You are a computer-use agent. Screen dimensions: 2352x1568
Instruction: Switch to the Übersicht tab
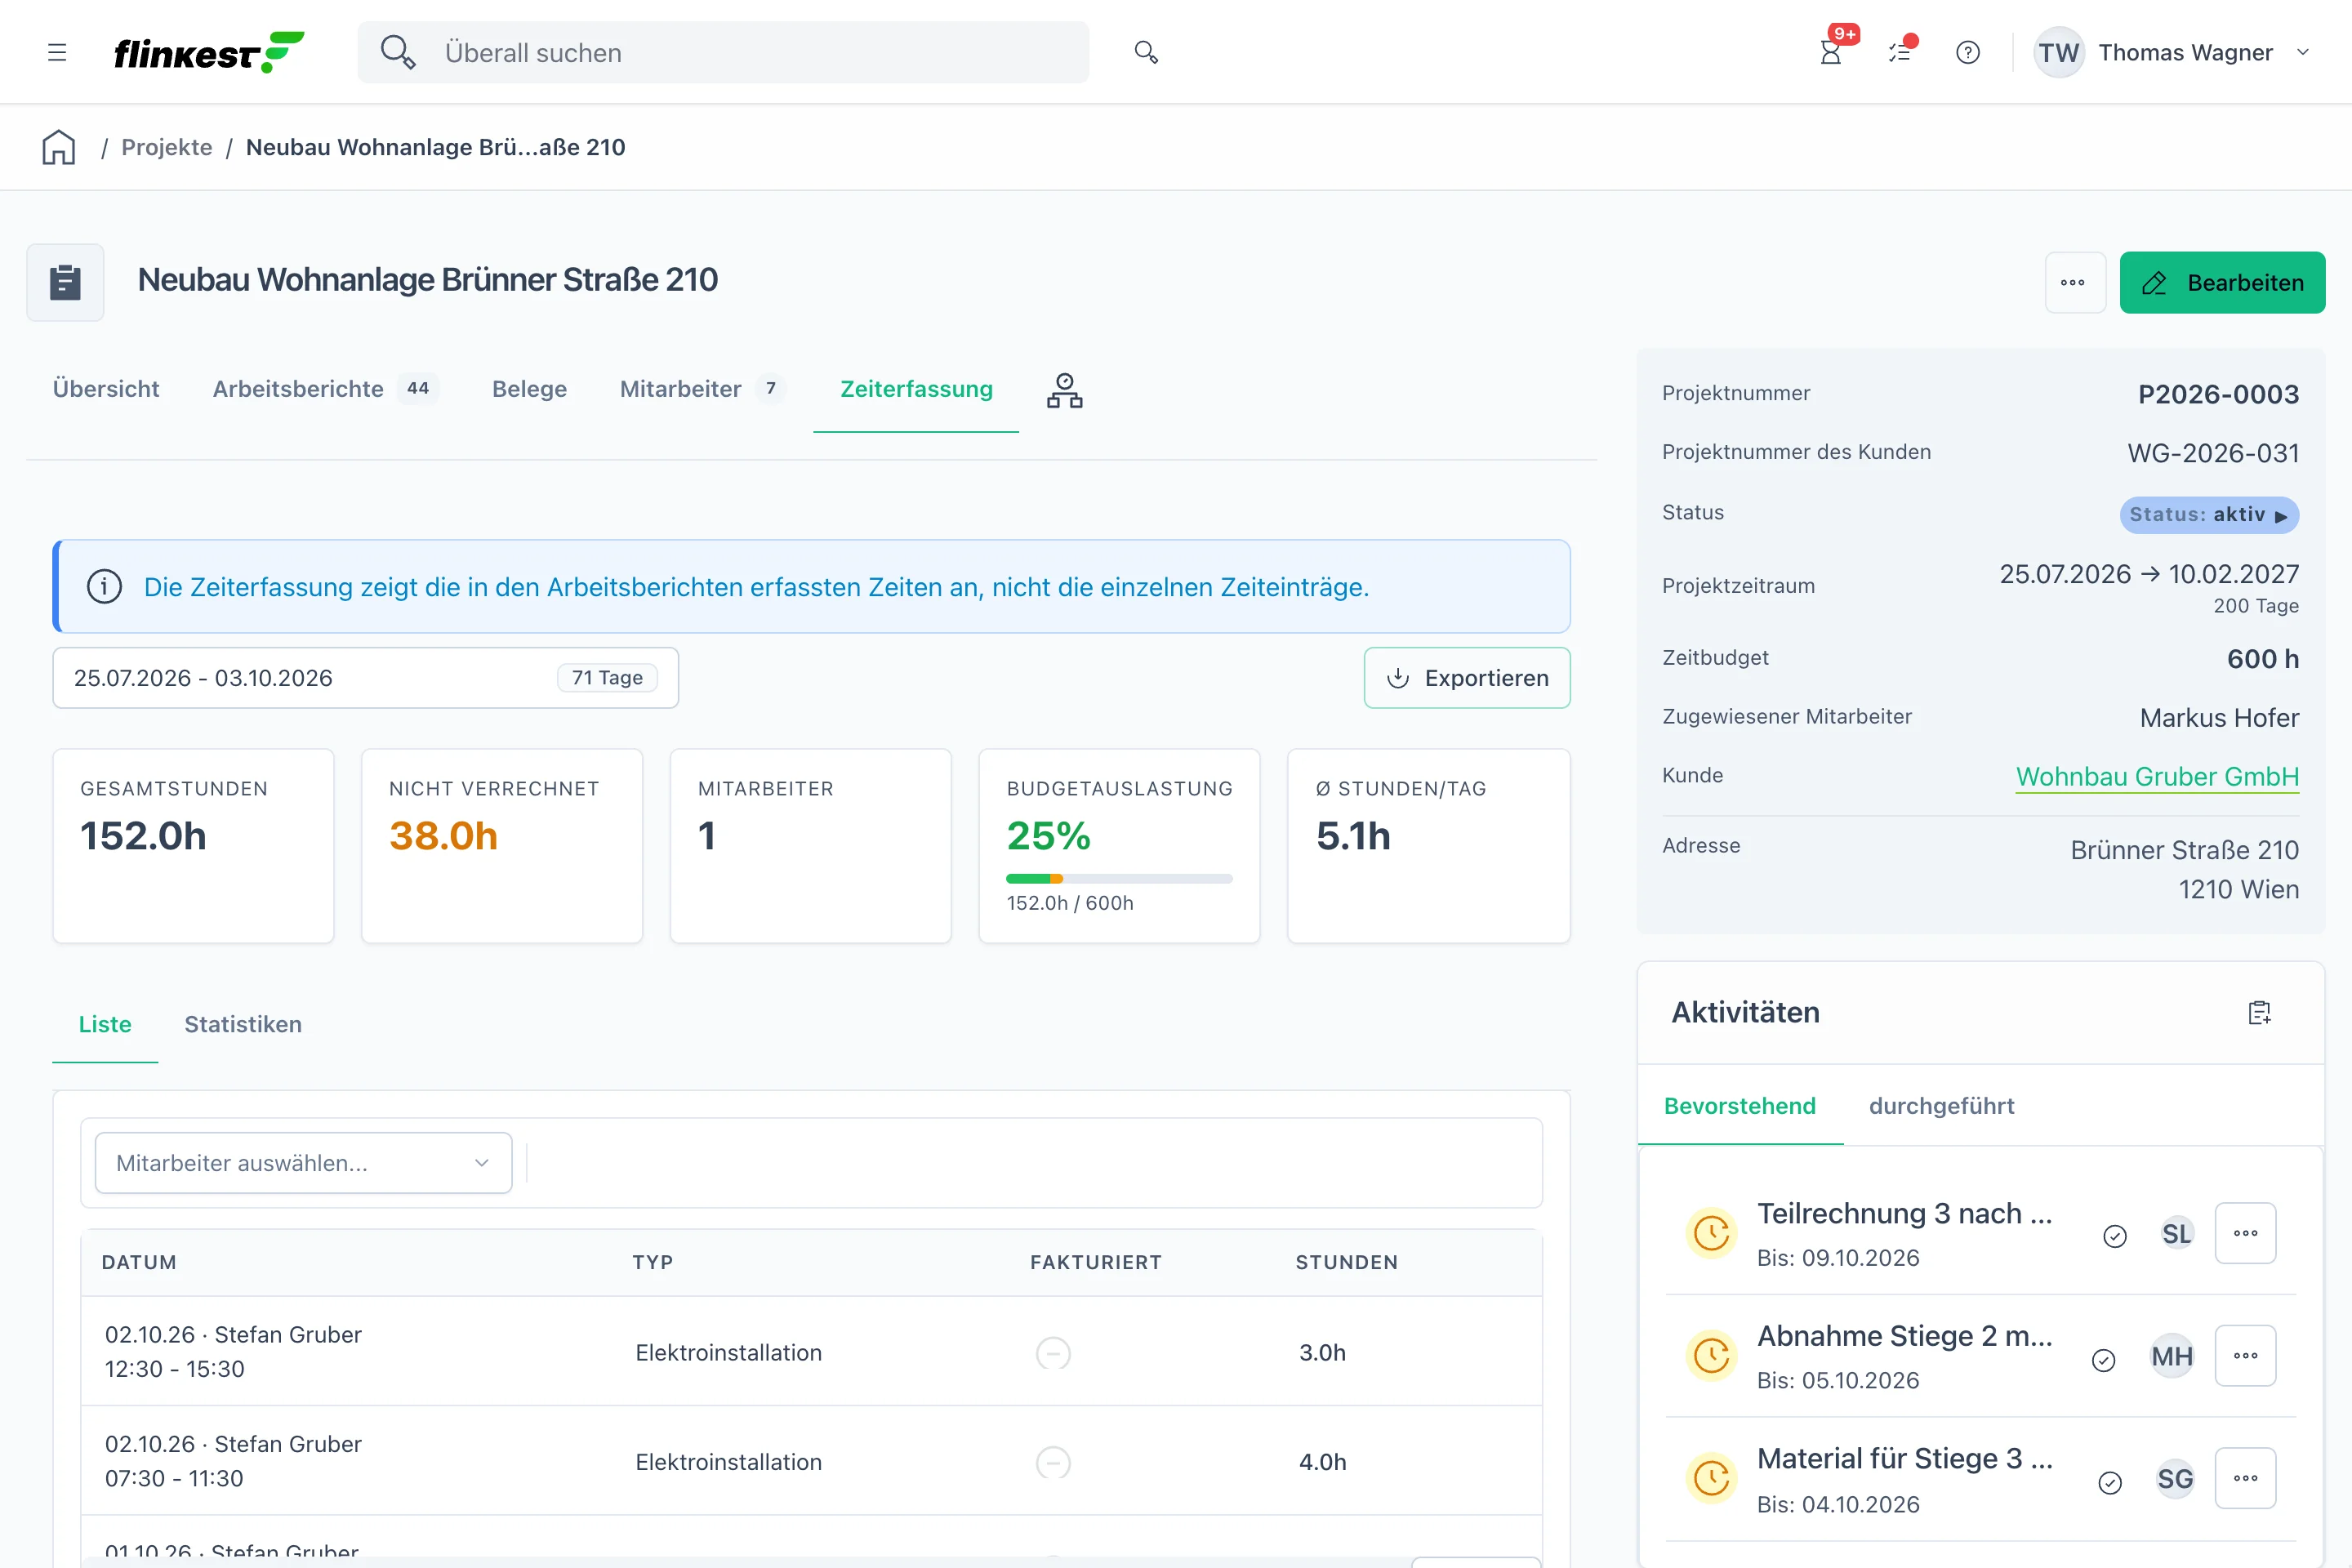106,389
